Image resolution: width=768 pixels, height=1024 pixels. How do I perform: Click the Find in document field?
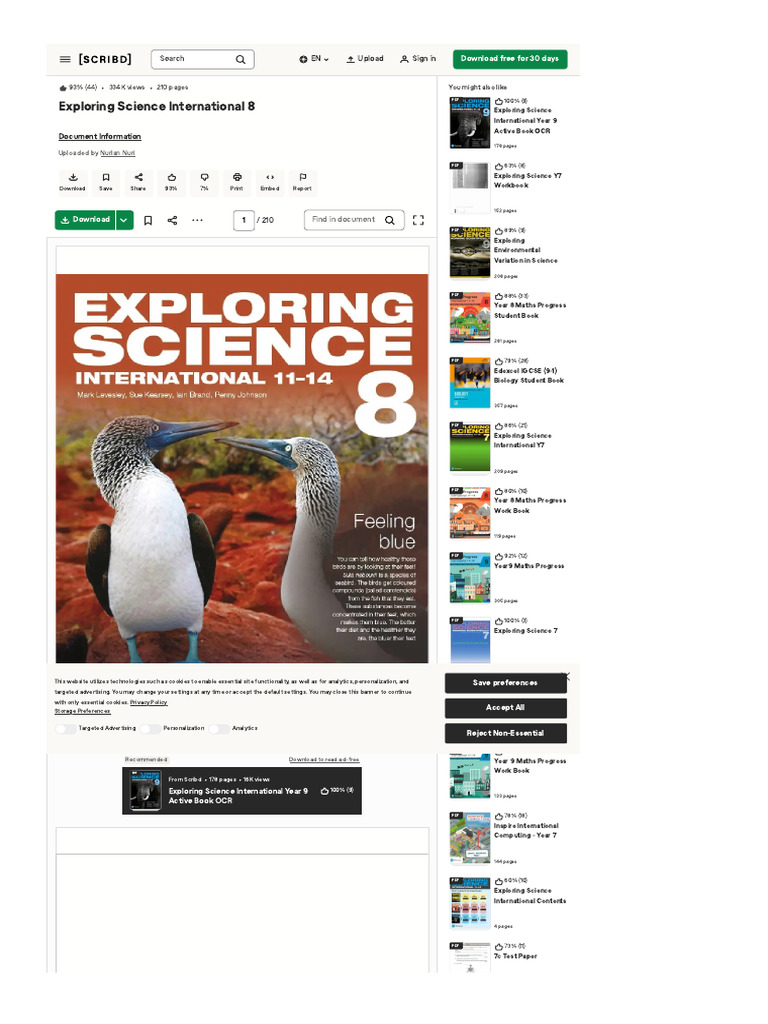tap(354, 220)
